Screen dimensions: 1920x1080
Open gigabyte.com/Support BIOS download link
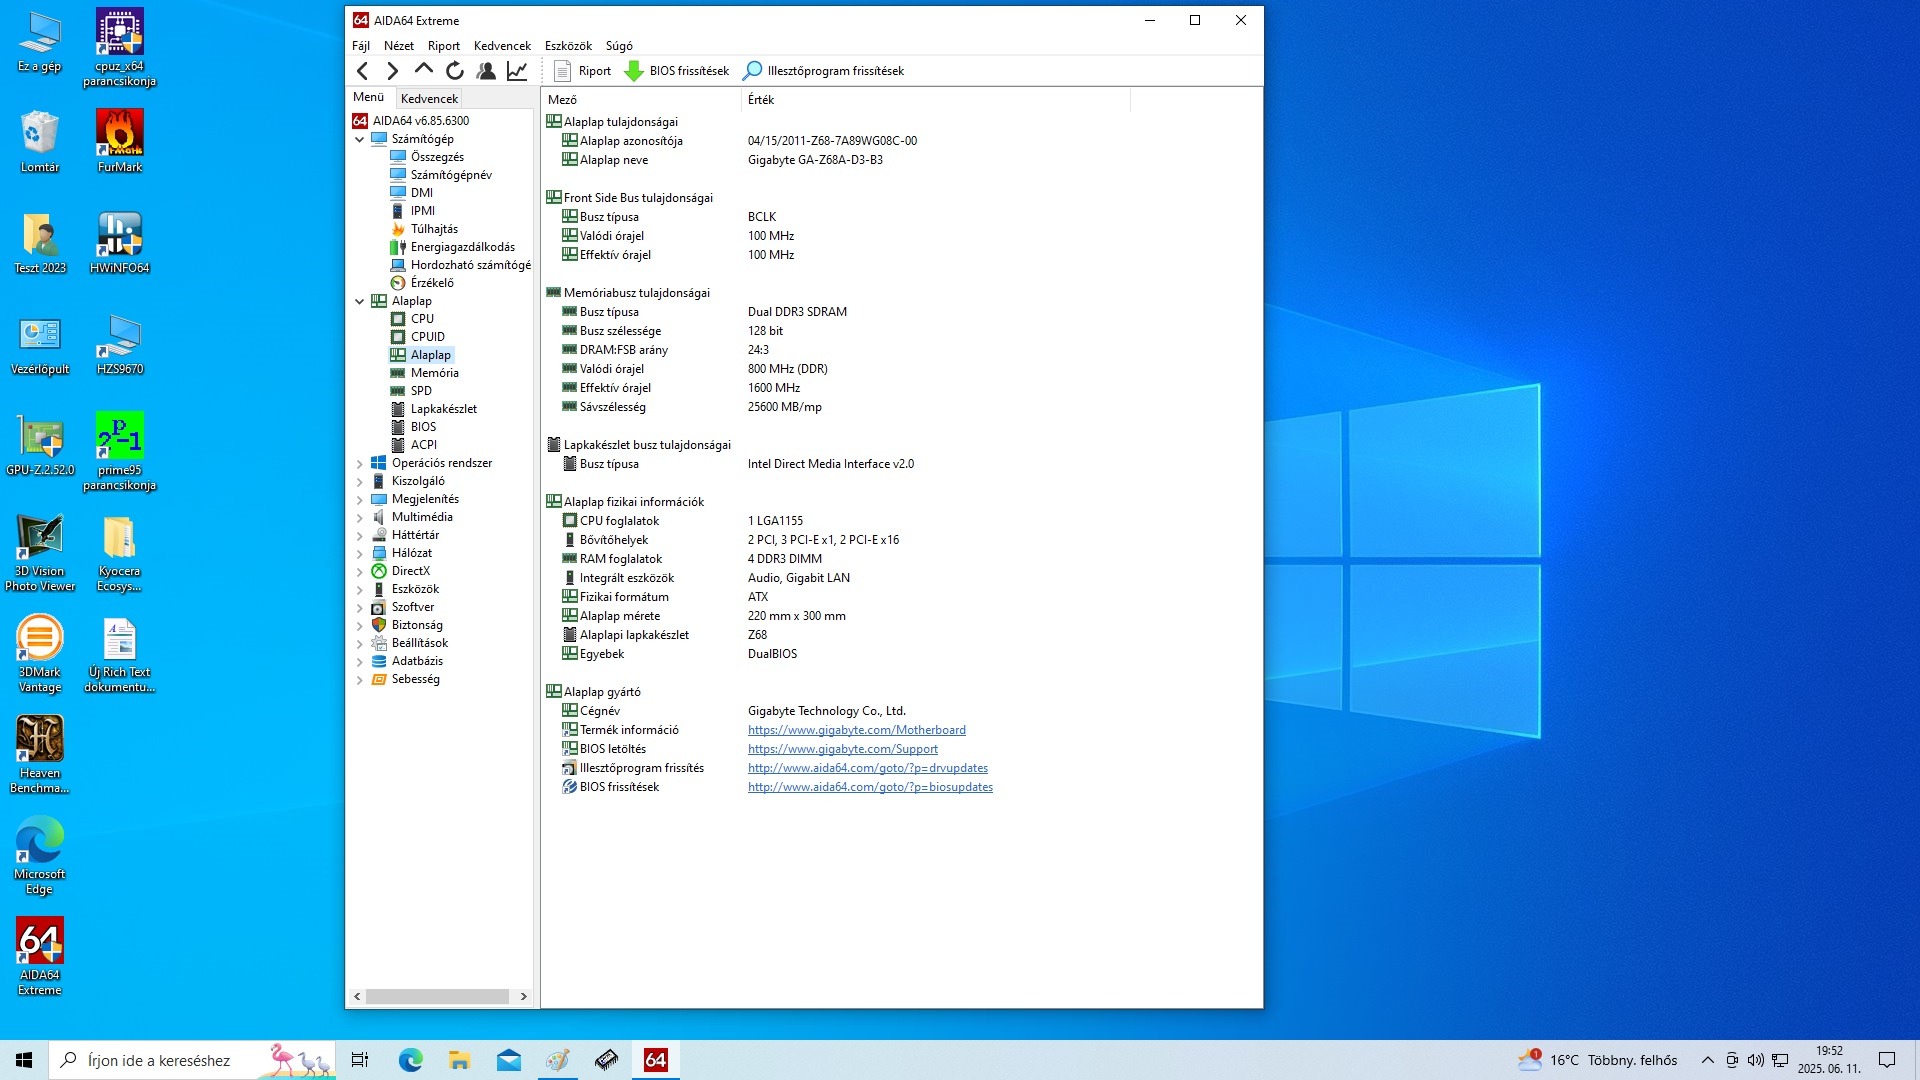coord(842,749)
